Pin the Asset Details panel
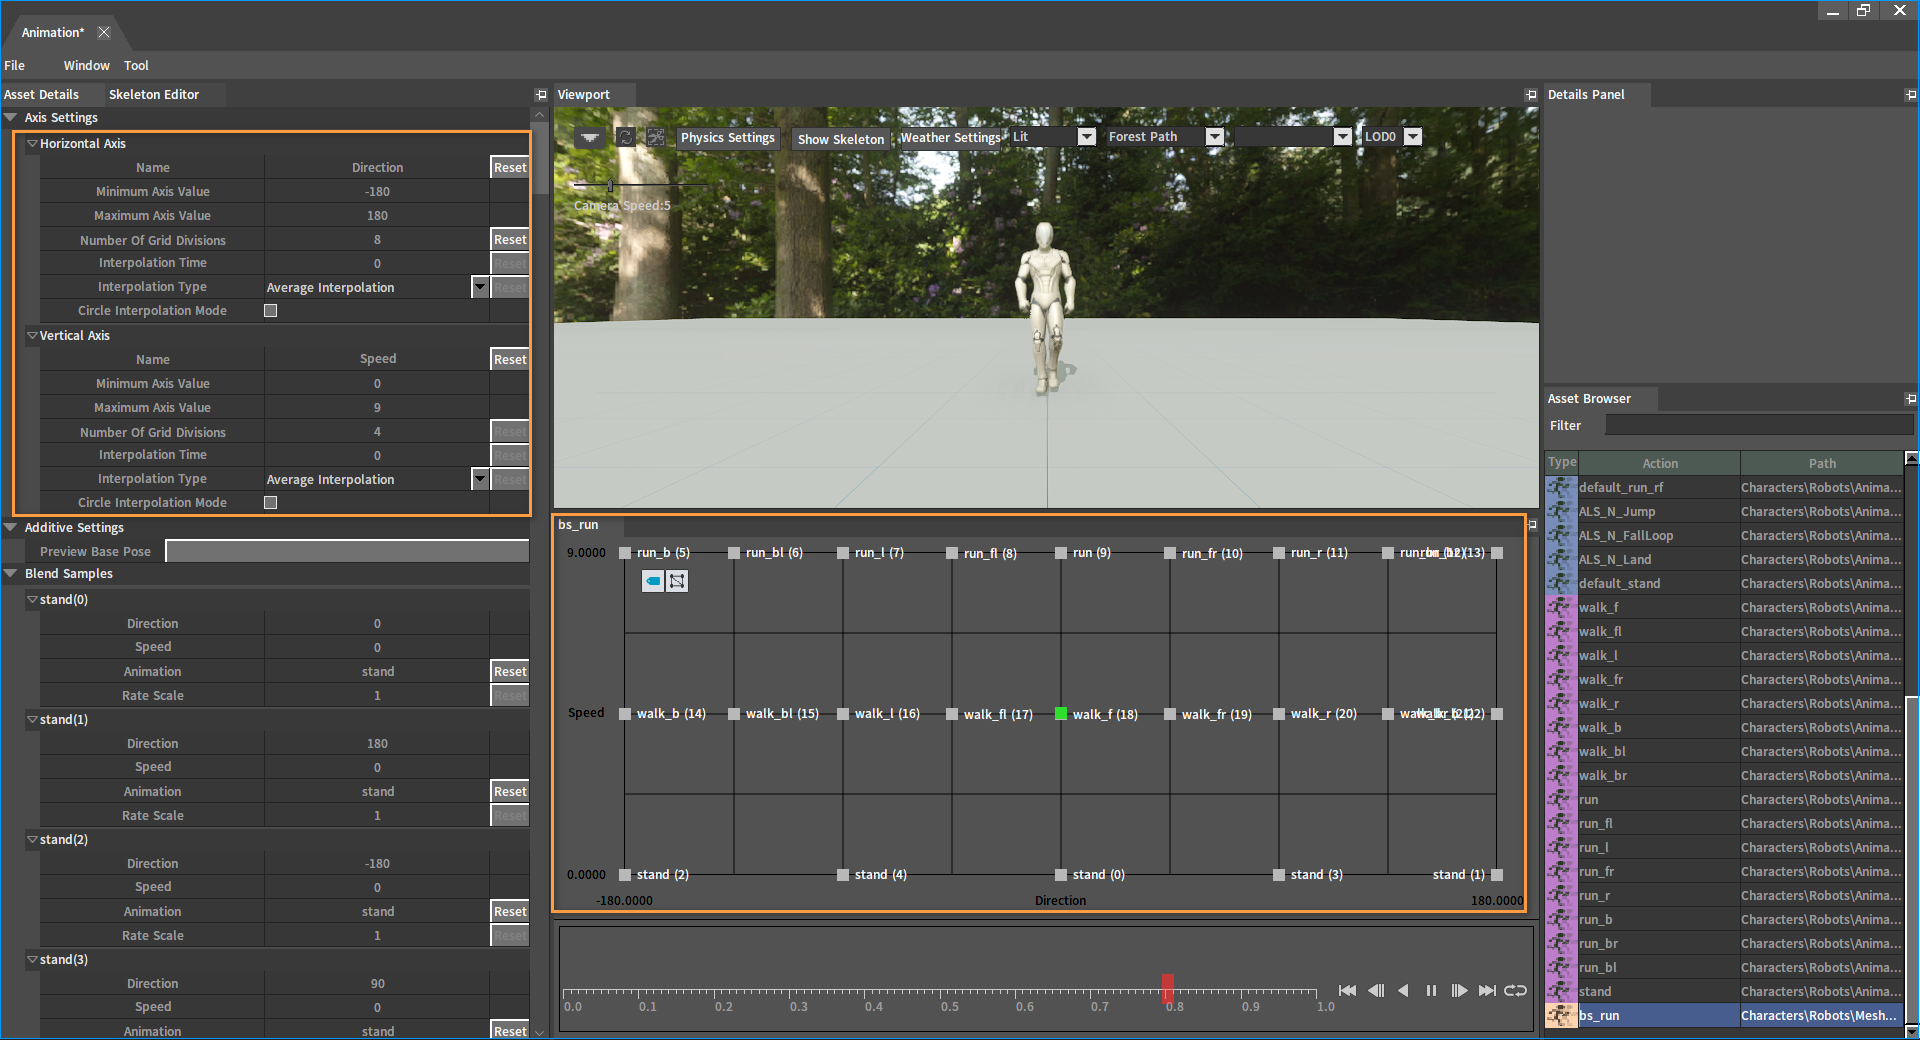Screen dimensions: 1920x1040 click(x=541, y=95)
